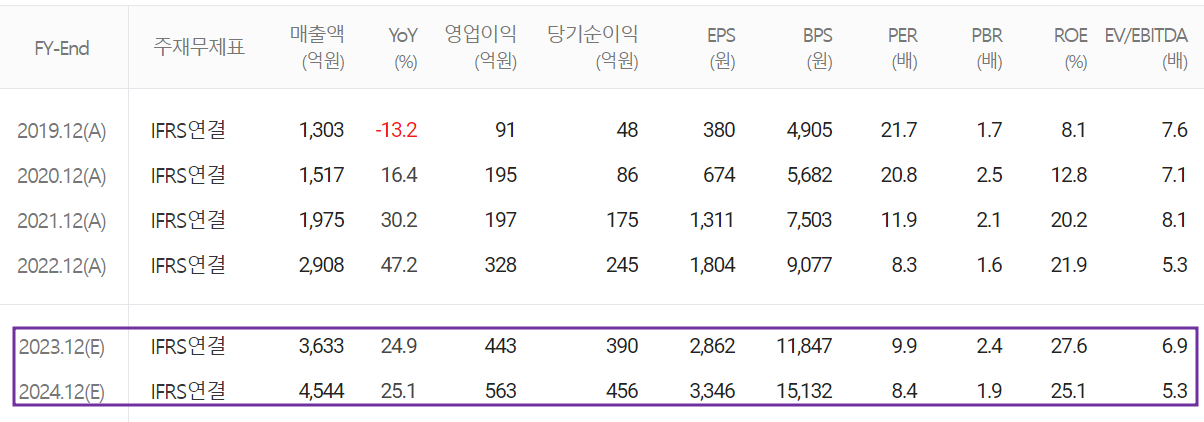The width and height of the screenshot is (1204, 422).
Task: Select the 4,905 BPS value
Action: [809, 130]
